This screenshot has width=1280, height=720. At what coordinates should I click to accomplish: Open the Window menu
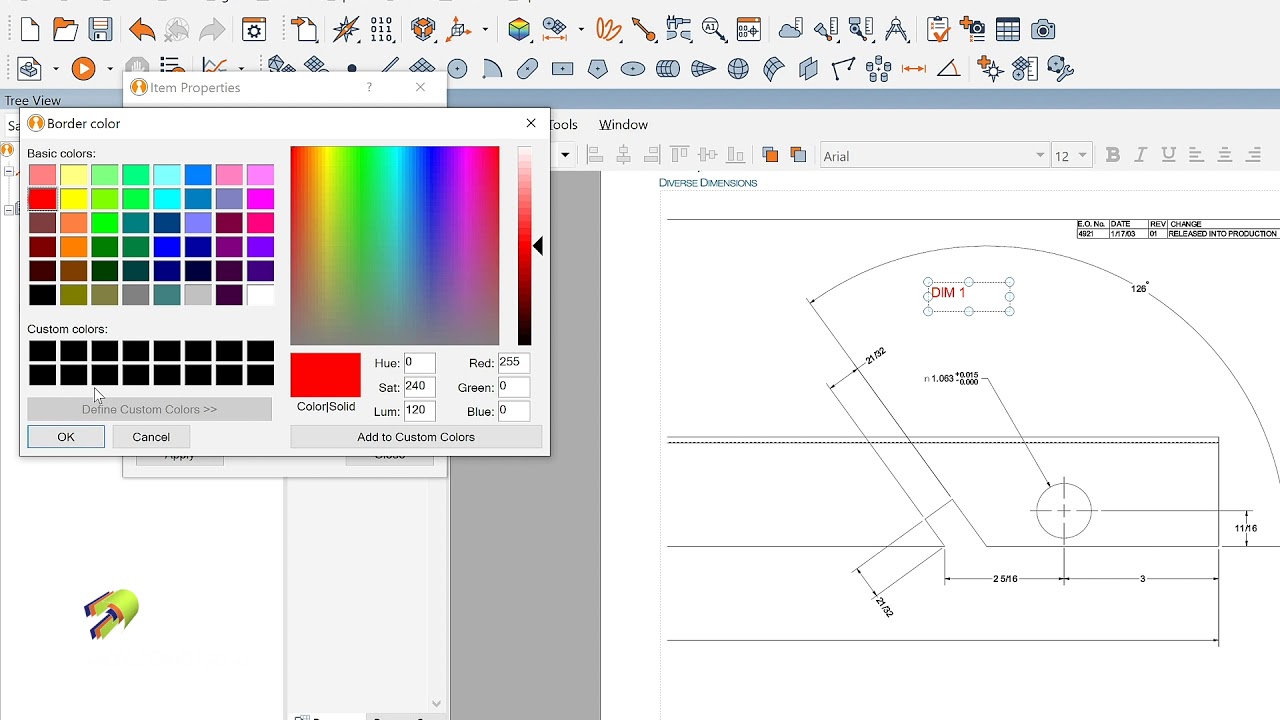click(x=623, y=125)
